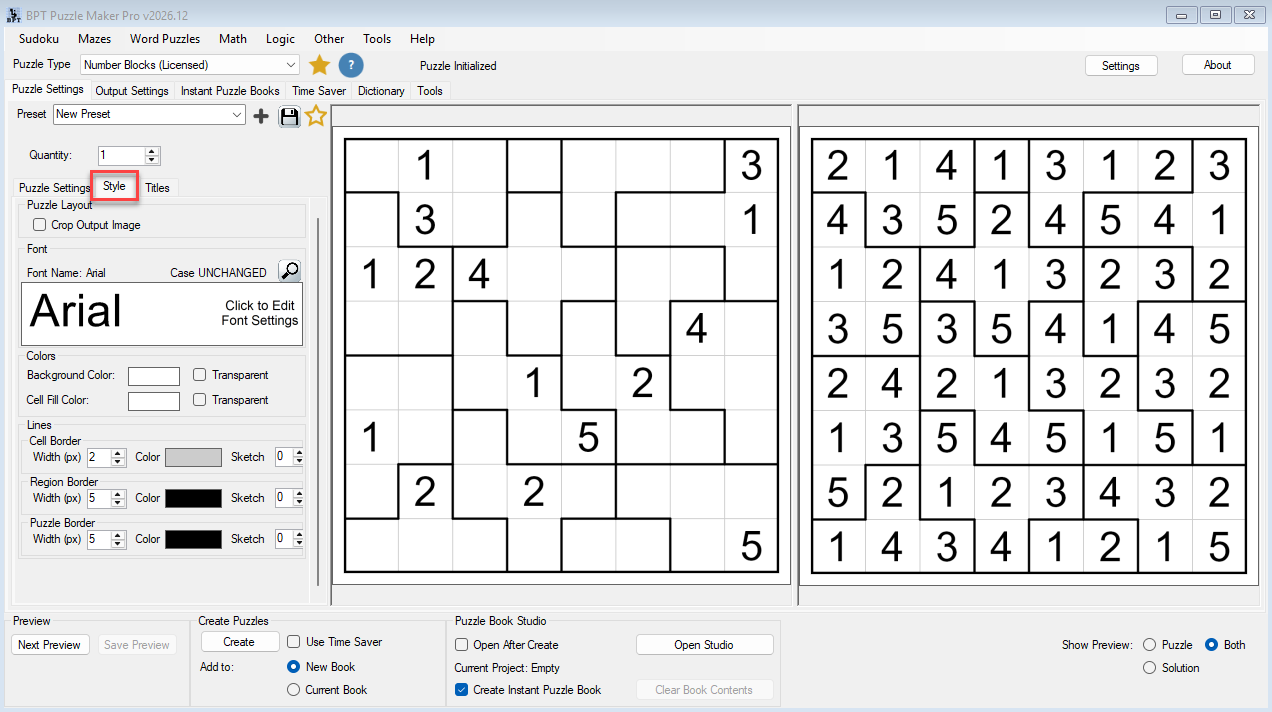The width and height of the screenshot is (1272, 712).
Task: Click the puzzle grid preview image
Action: (x=561, y=356)
